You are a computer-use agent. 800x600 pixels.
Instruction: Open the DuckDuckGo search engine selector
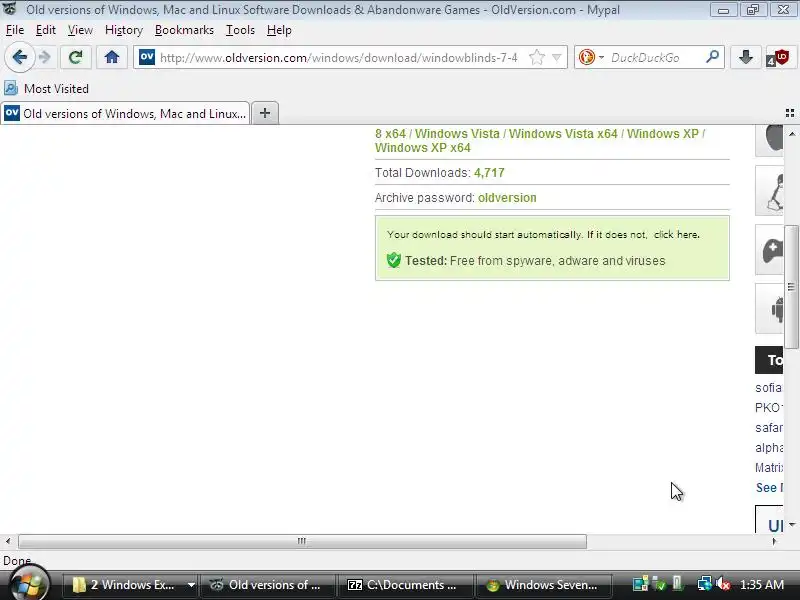pos(591,57)
